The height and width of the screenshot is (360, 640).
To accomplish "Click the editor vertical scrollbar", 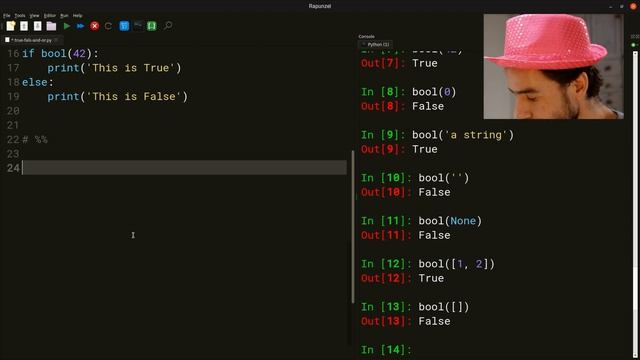I will (353, 227).
